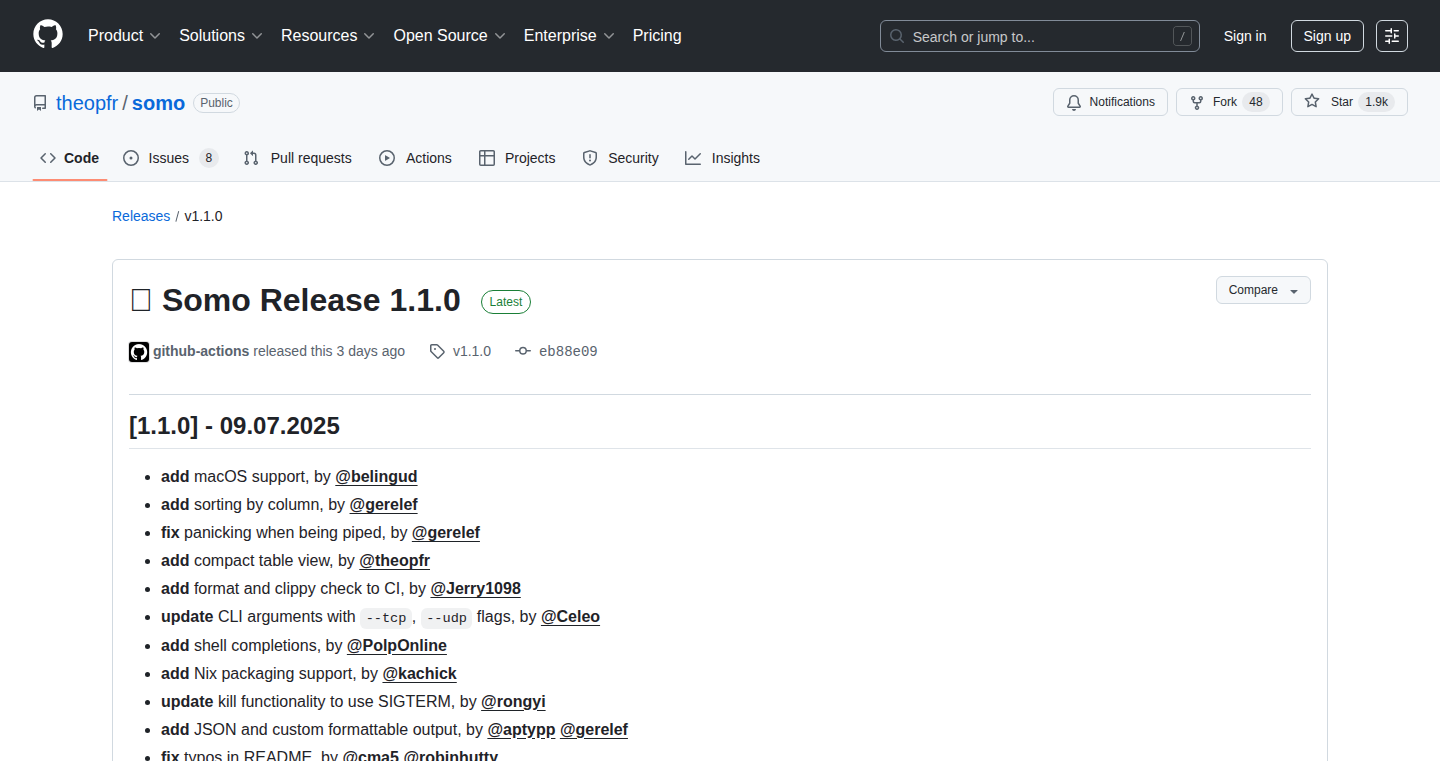Switch to the Security tab
Screen dimensions: 1440x761
tap(621, 158)
